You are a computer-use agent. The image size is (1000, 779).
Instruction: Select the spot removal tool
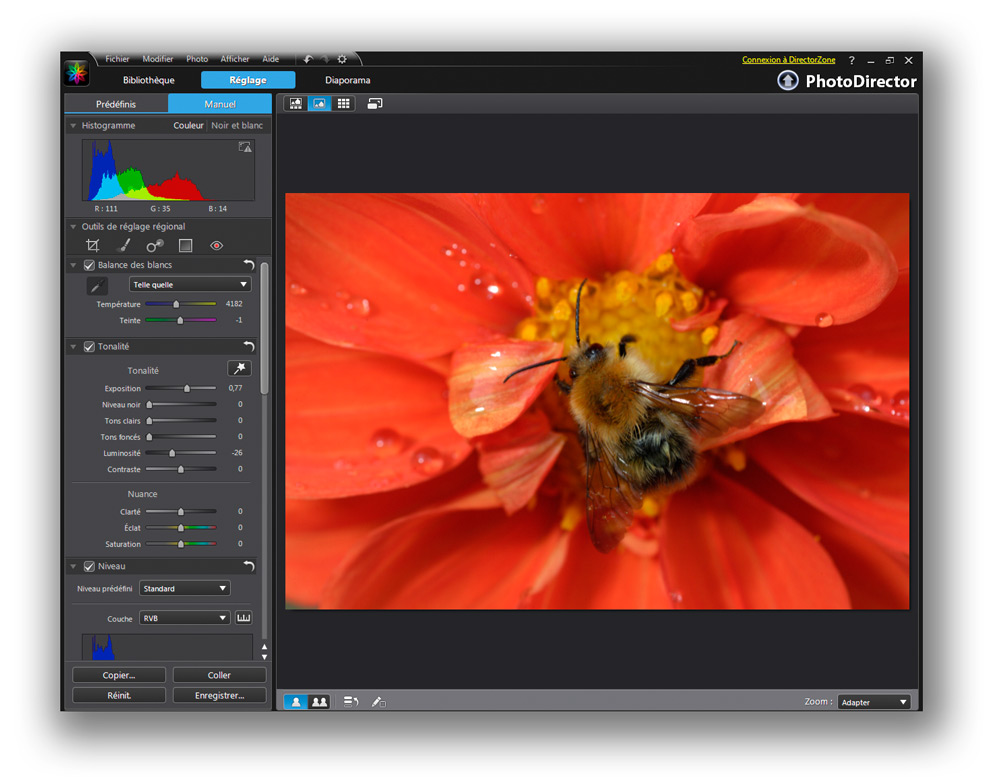point(155,246)
